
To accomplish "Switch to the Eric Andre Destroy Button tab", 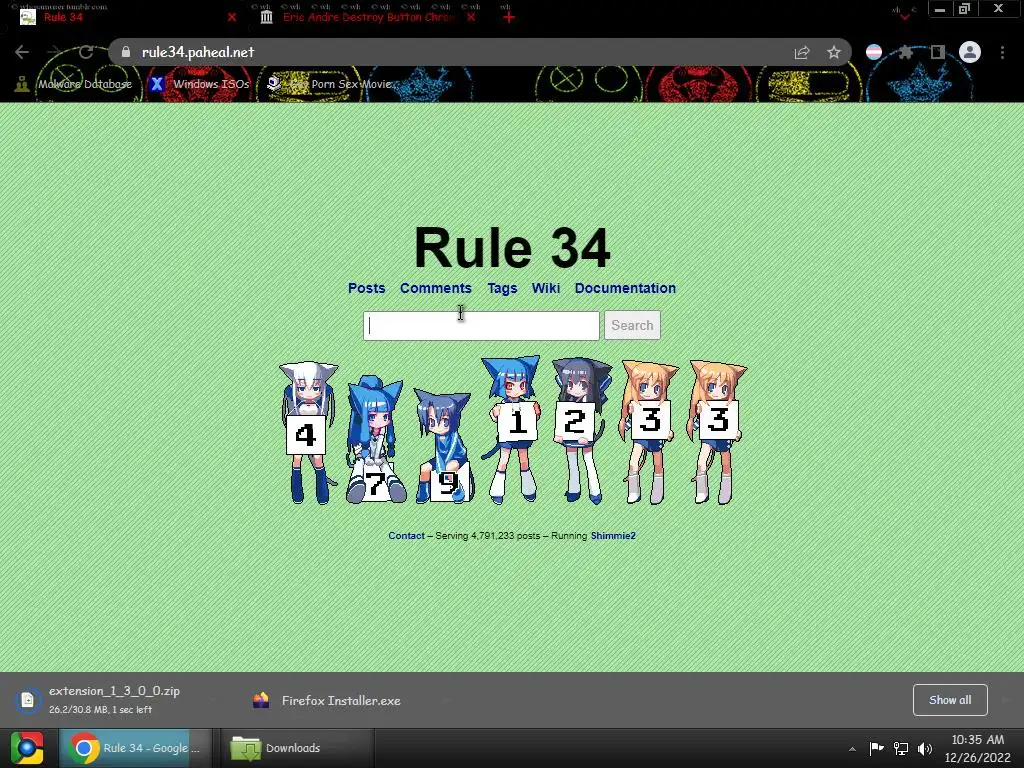I will tap(368, 18).
